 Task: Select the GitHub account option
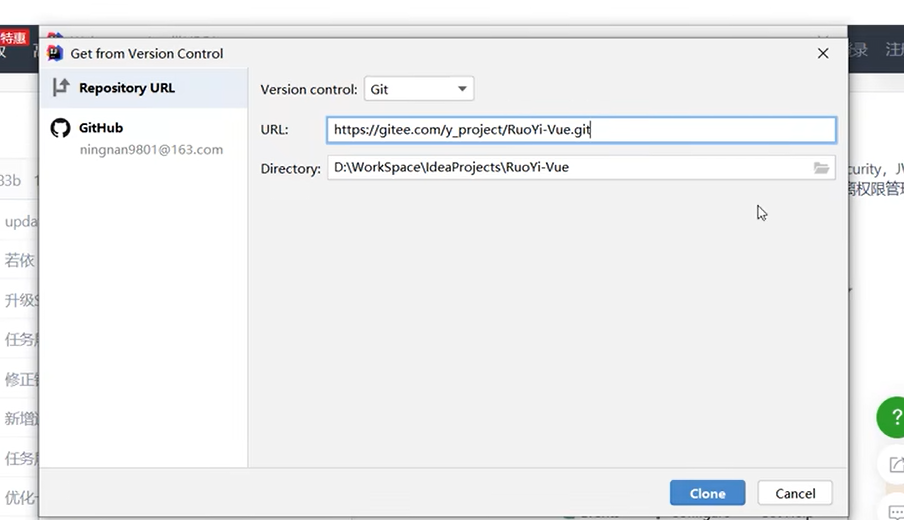point(144,137)
